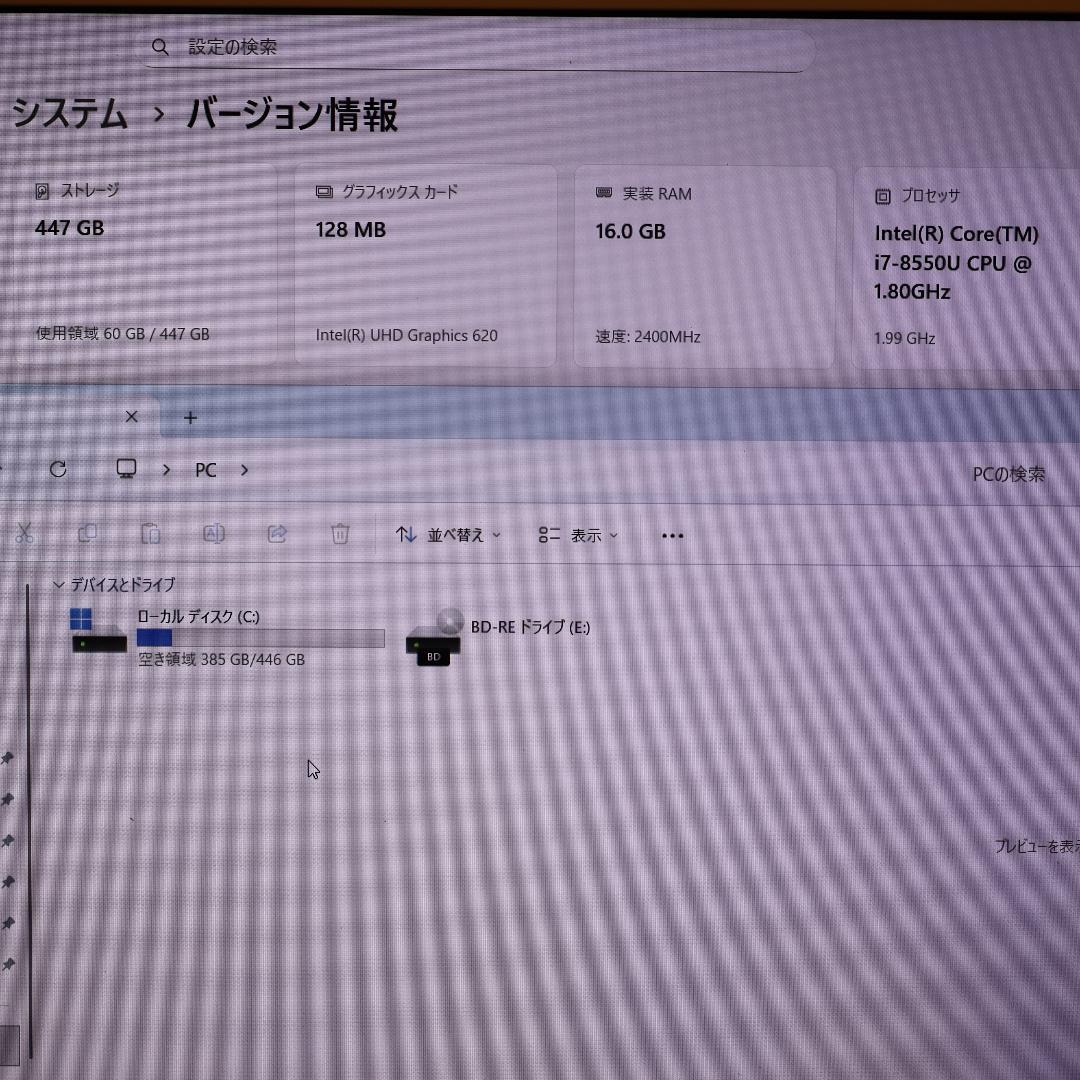Open a new Explorer tab with the plus button
Screen dimensions: 1080x1080
coord(190,417)
